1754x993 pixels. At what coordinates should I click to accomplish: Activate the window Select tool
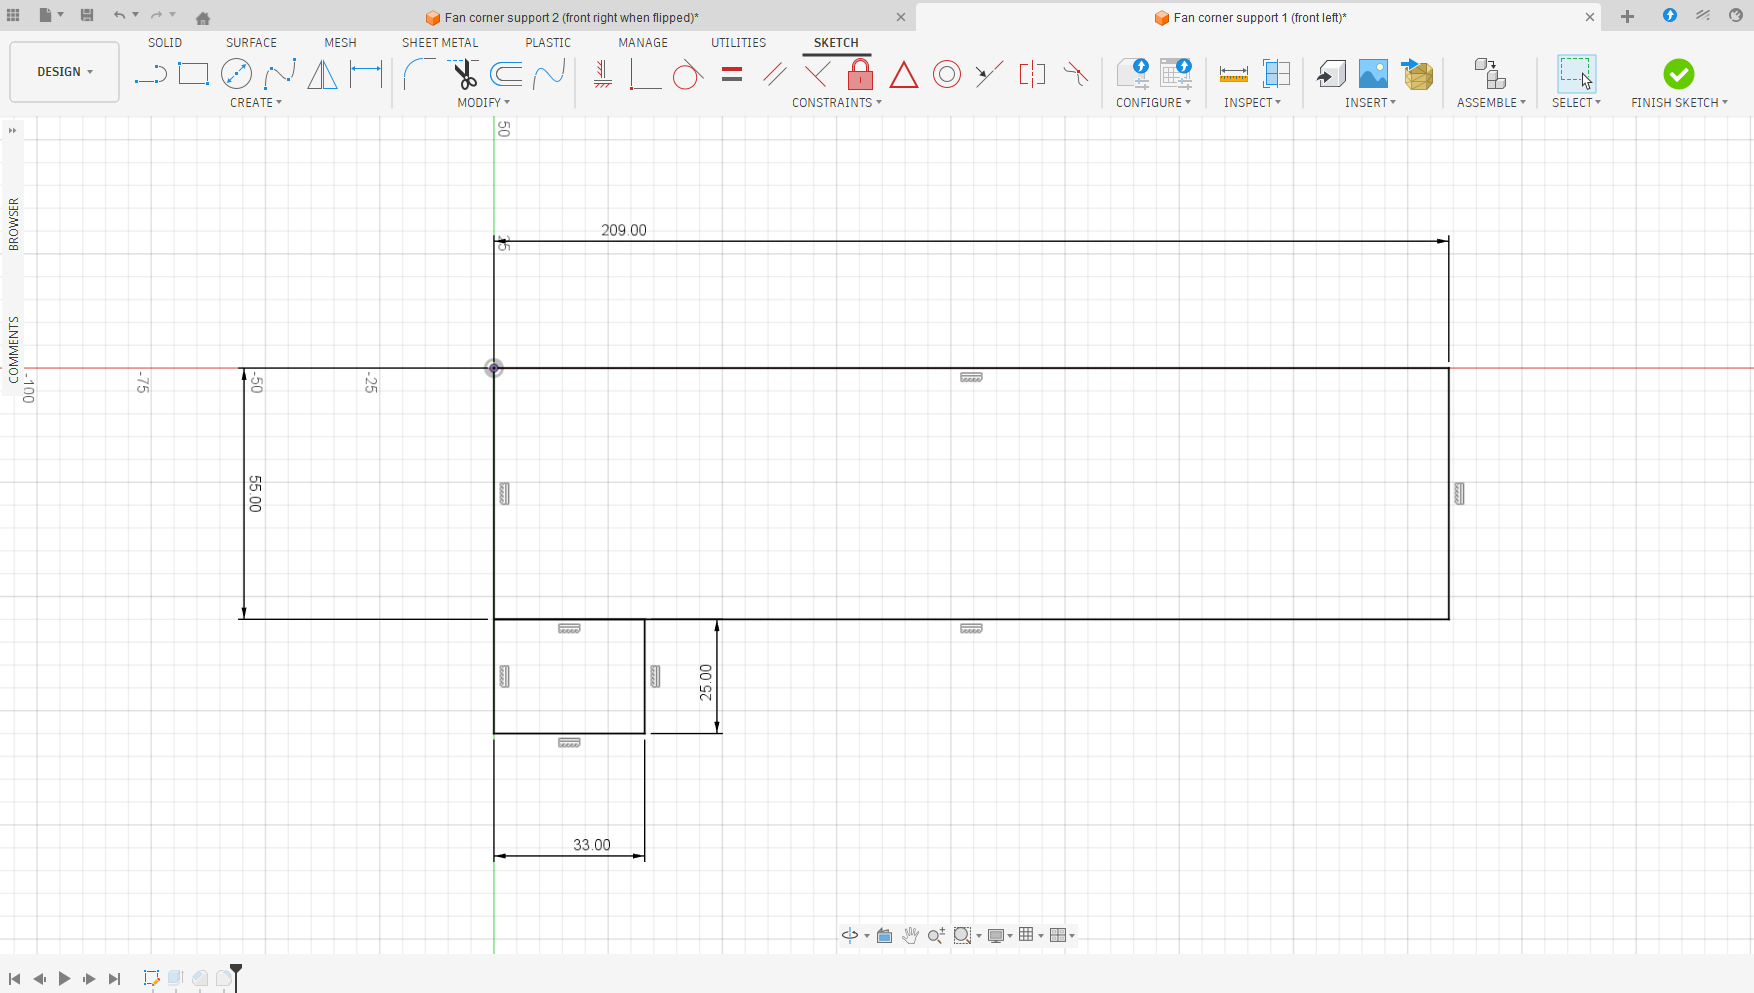coord(1576,74)
